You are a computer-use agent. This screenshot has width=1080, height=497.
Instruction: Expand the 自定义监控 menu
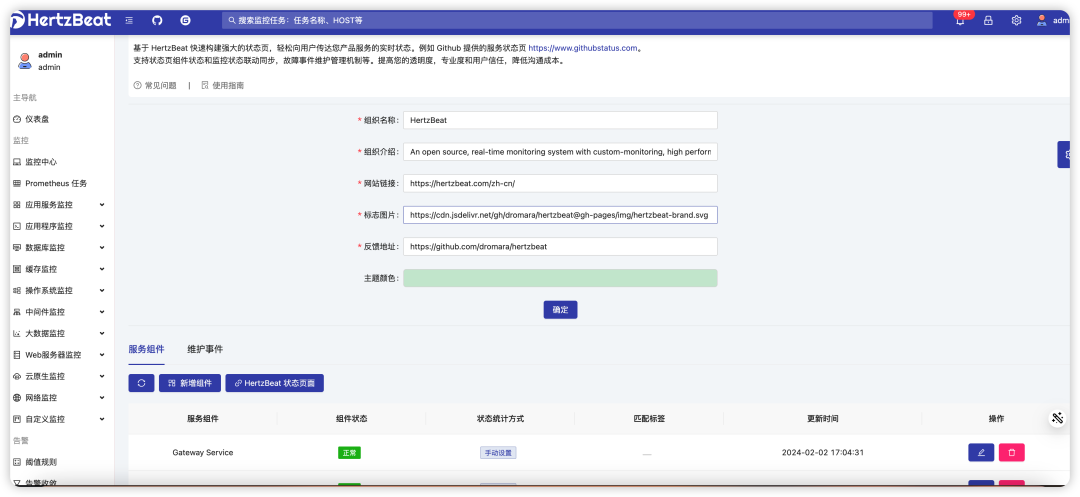tap(60, 419)
